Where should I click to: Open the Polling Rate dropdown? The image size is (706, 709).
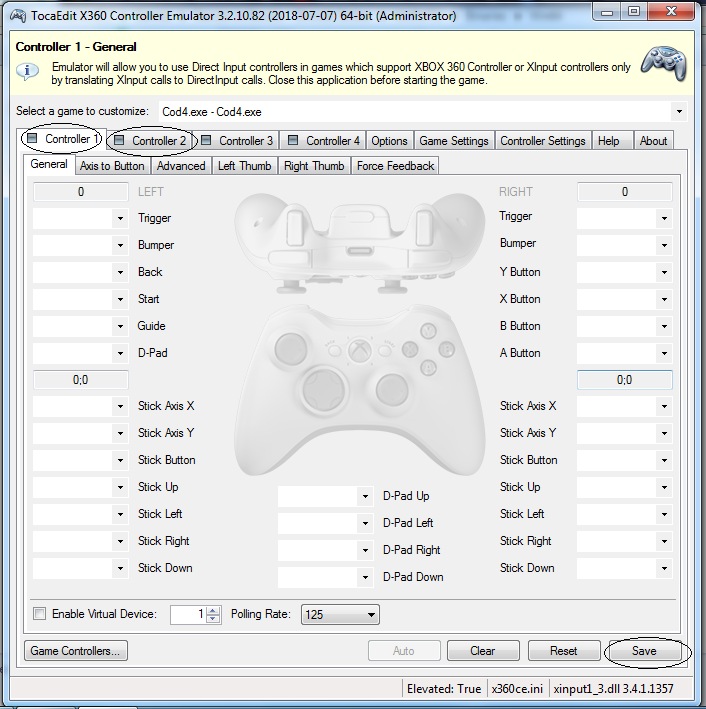[x=340, y=614]
